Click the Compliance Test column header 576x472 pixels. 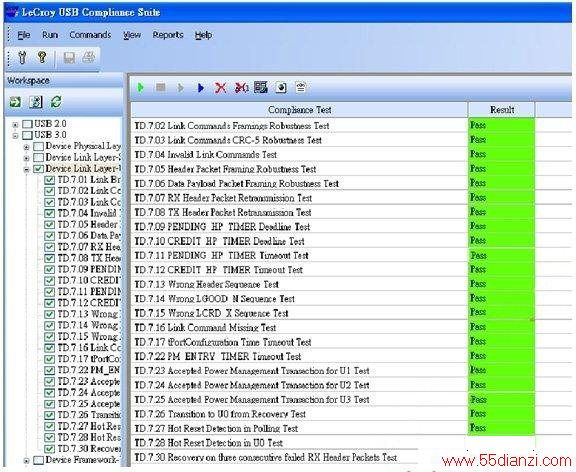299,109
